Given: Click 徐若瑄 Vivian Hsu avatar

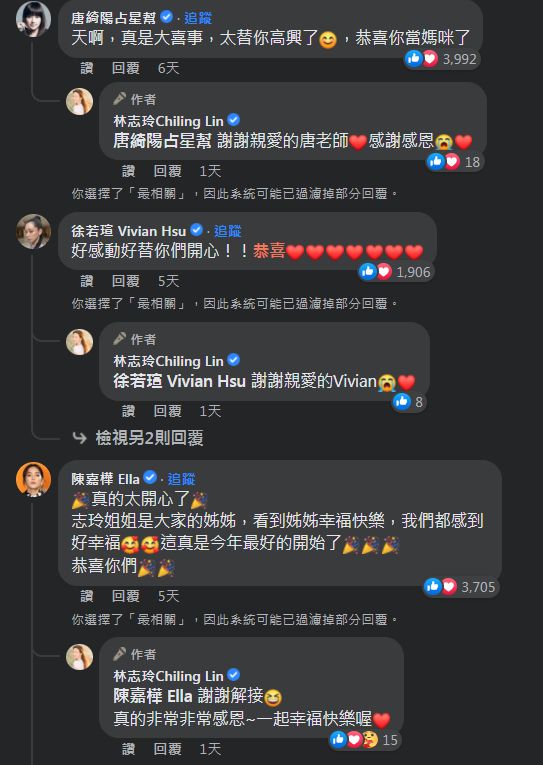Looking at the screenshot, I should pos(33,231).
